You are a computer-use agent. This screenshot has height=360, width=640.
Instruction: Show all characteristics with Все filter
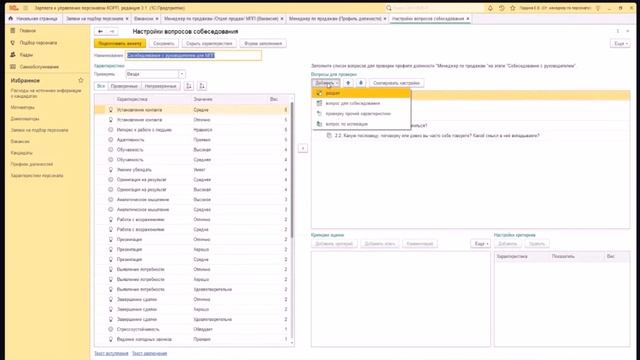pyautogui.click(x=101, y=86)
